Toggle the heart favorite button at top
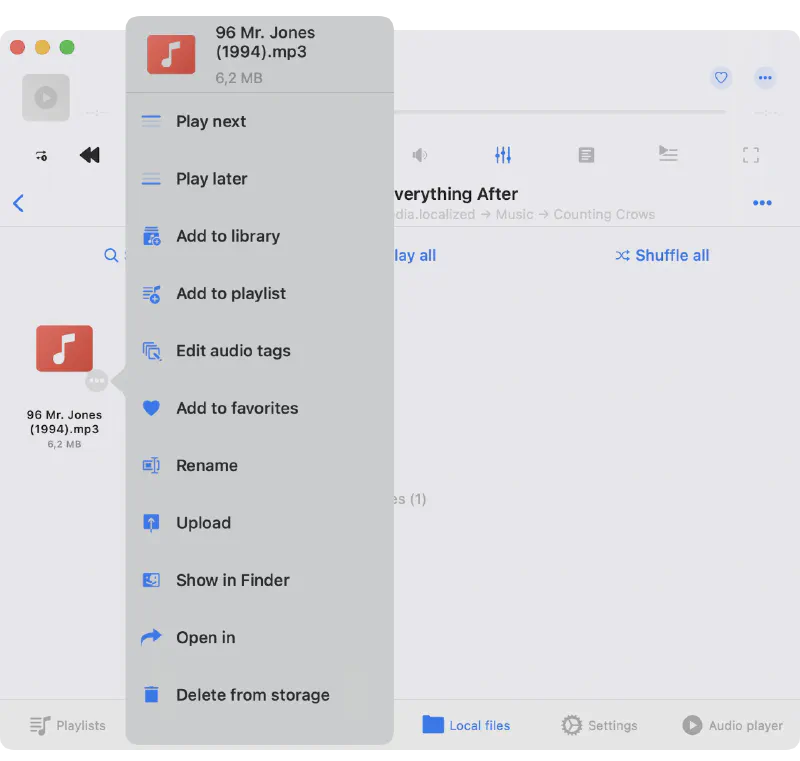Screen dimensions: 800x761 721,78
